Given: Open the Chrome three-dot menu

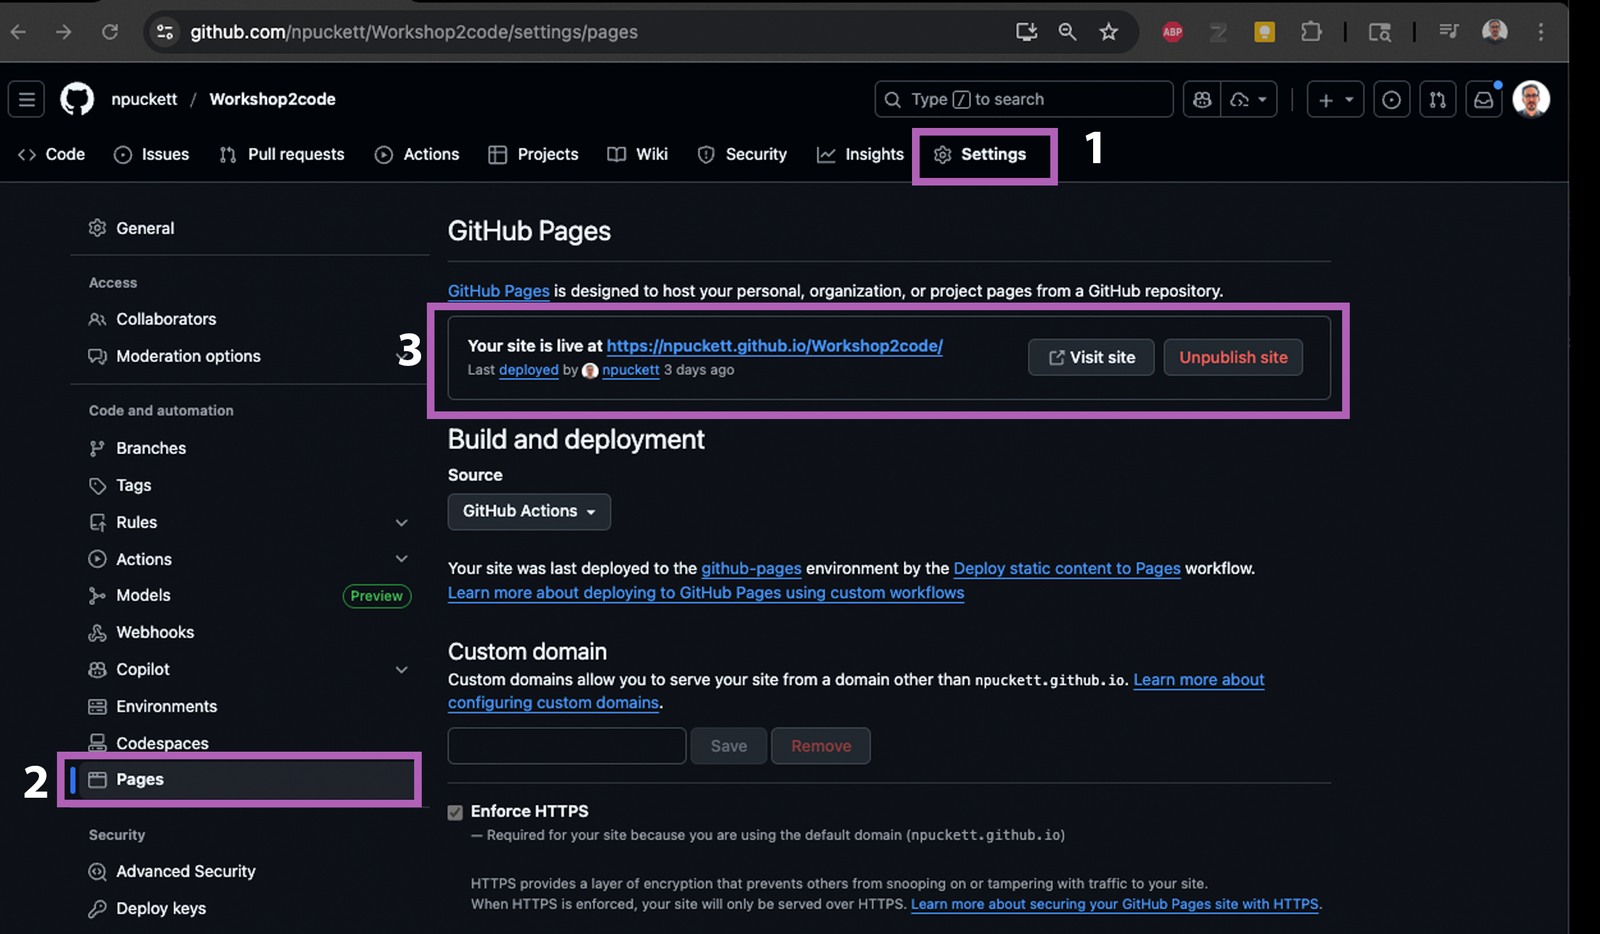Looking at the screenshot, I should [1541, 32].
